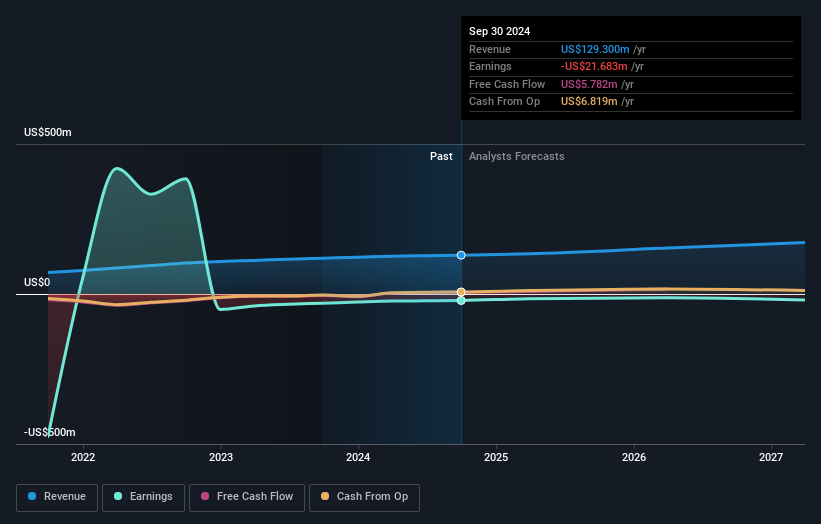Click the 2027 x-axis label
This screenshot has height=524, width=821.
(771, 458)
